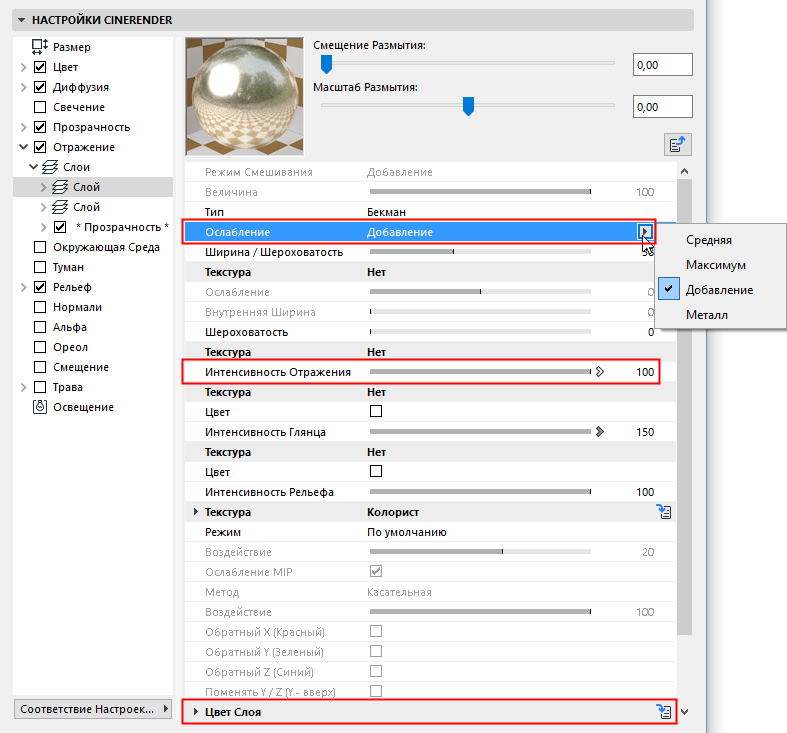Click the selected Слой layer icon
This screenshot has height=733, width=787.
point(60,187)
